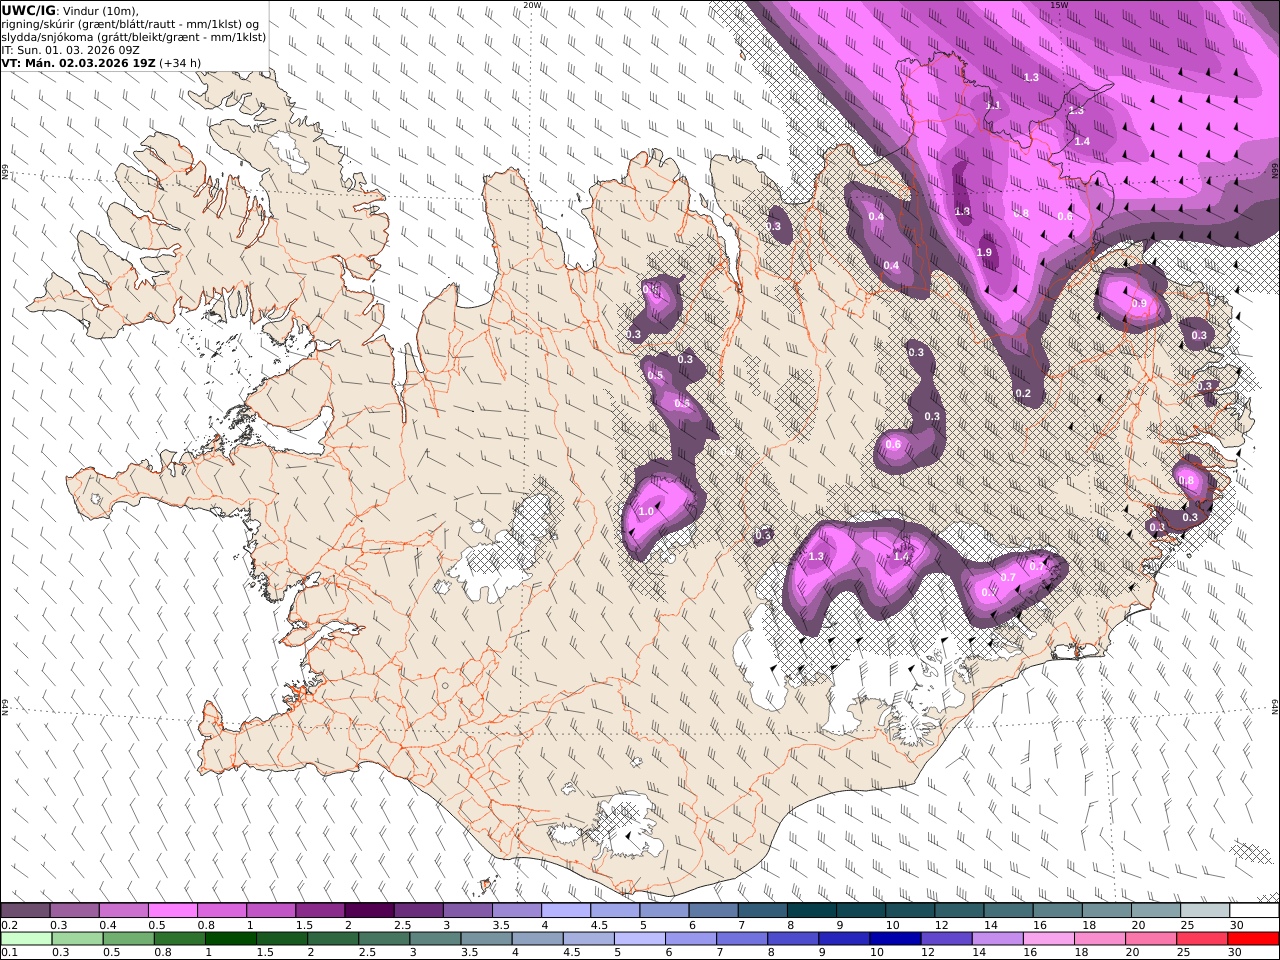
Task: Click the white swatch labeled 30 in the snowfall legend
Action: [x=1254, y=910]
